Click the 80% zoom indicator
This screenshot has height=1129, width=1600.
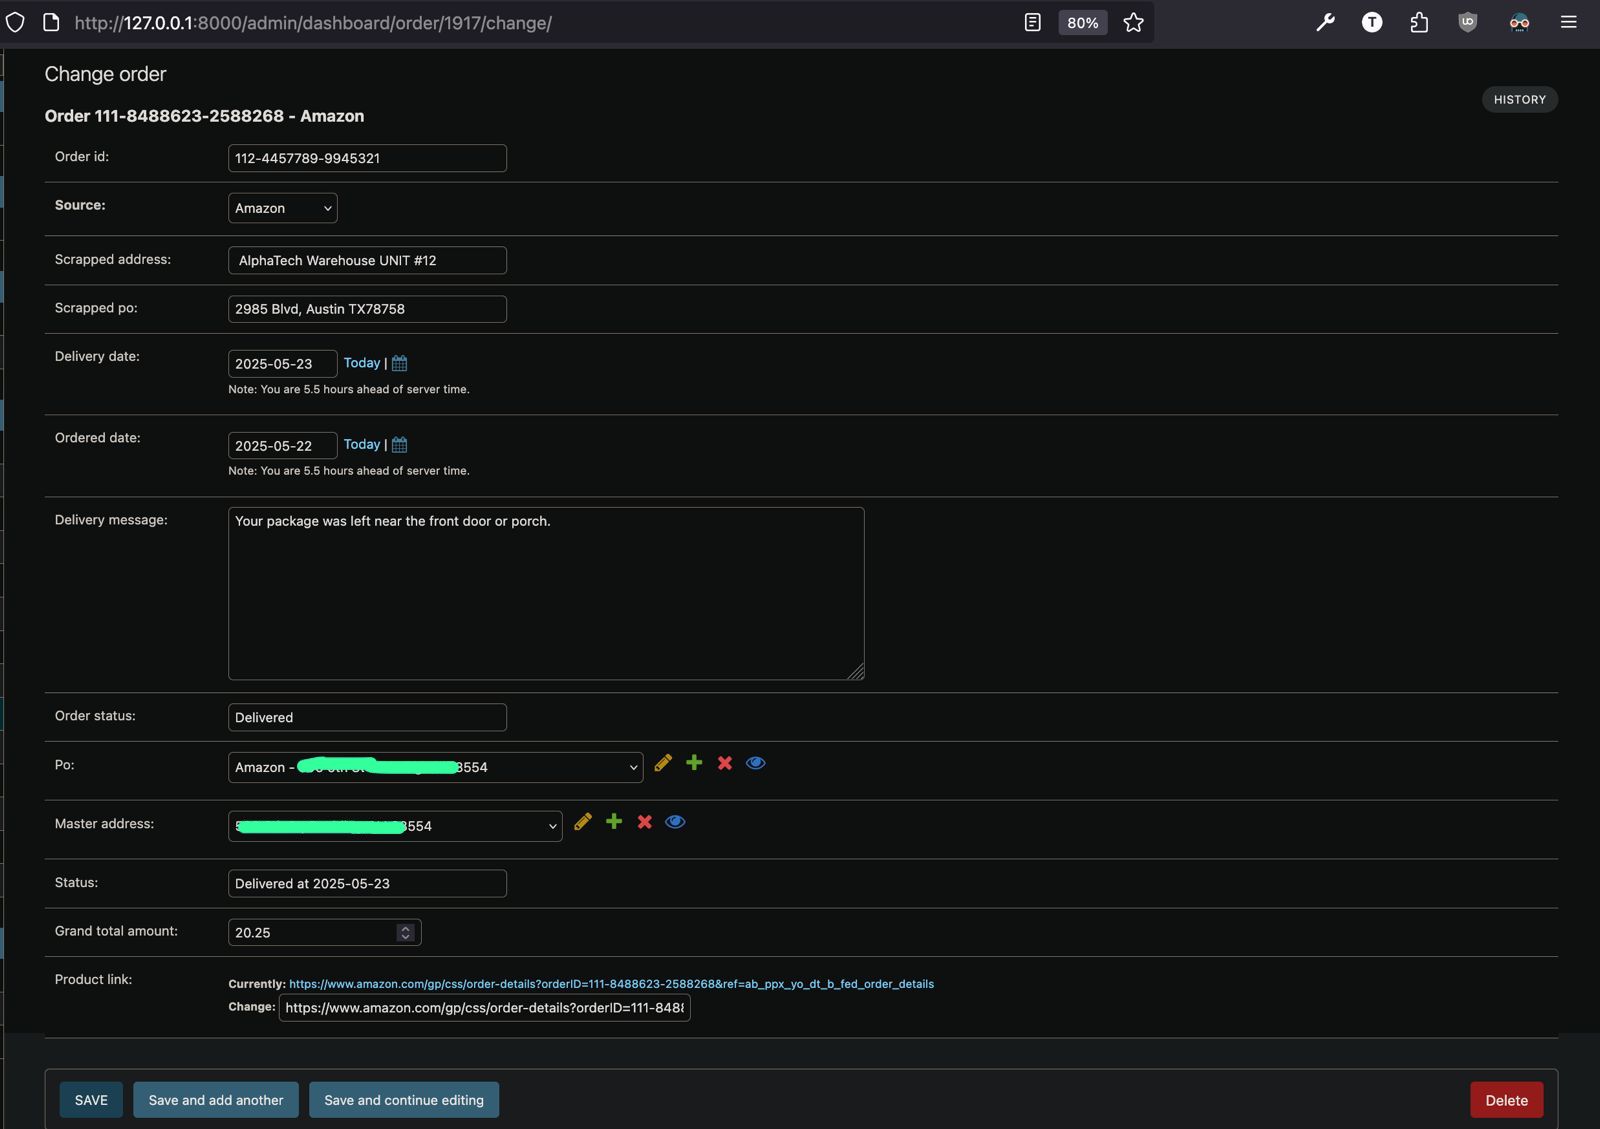click(1083, 22)
